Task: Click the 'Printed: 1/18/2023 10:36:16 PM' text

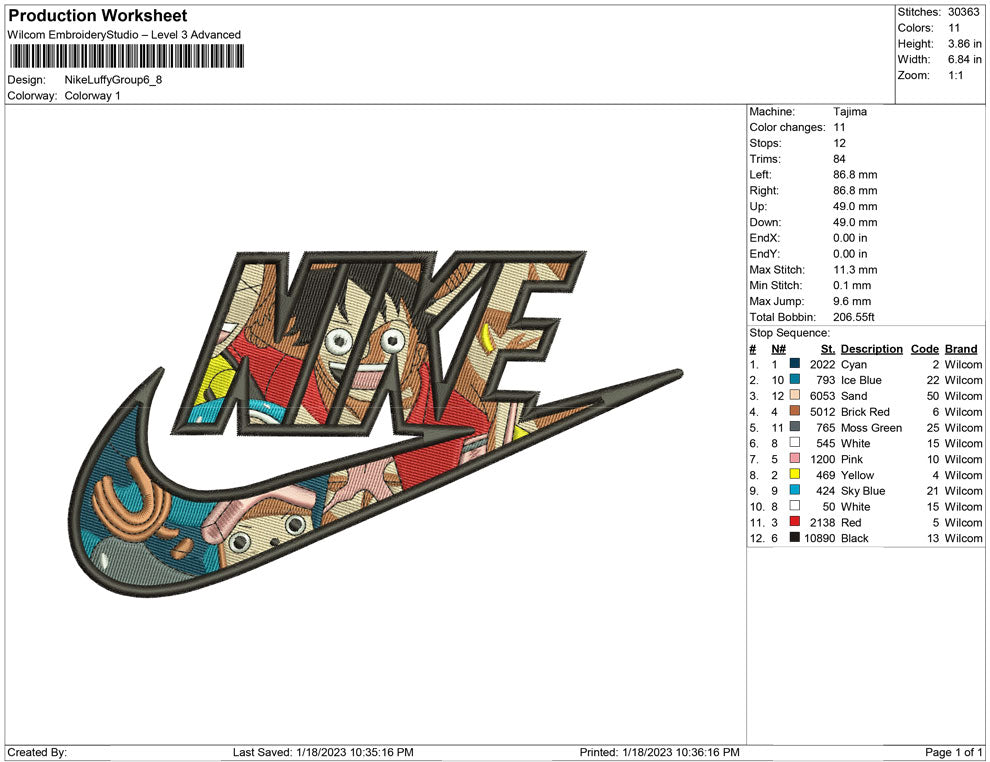Action: (659, 752)
